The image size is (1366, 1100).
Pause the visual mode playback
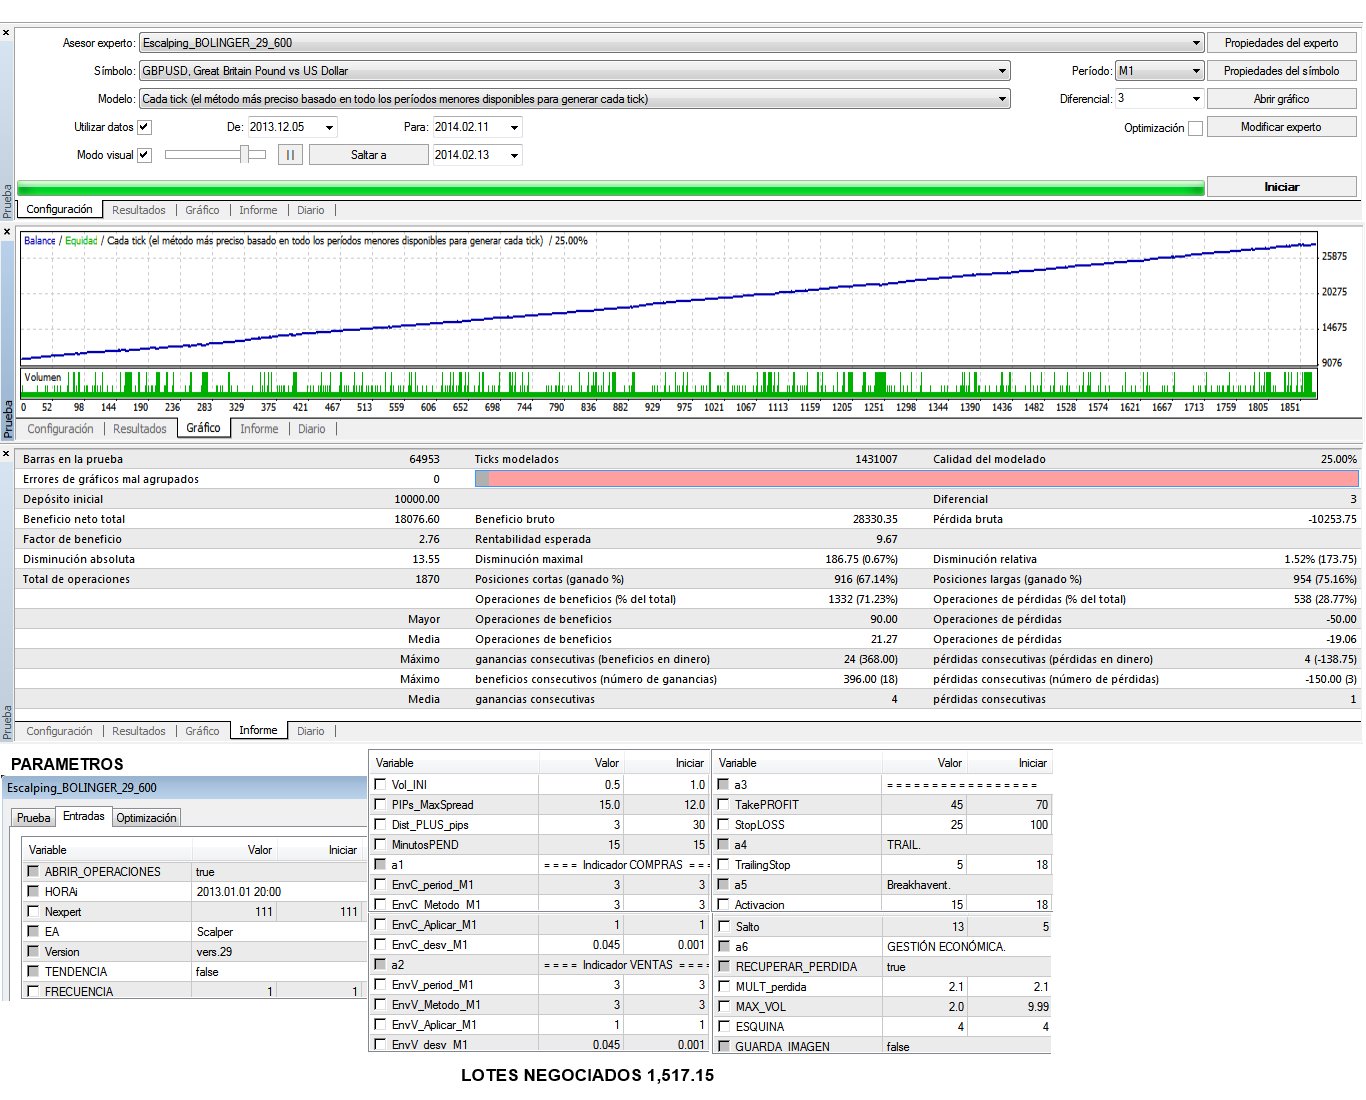(x=290, y=155)
